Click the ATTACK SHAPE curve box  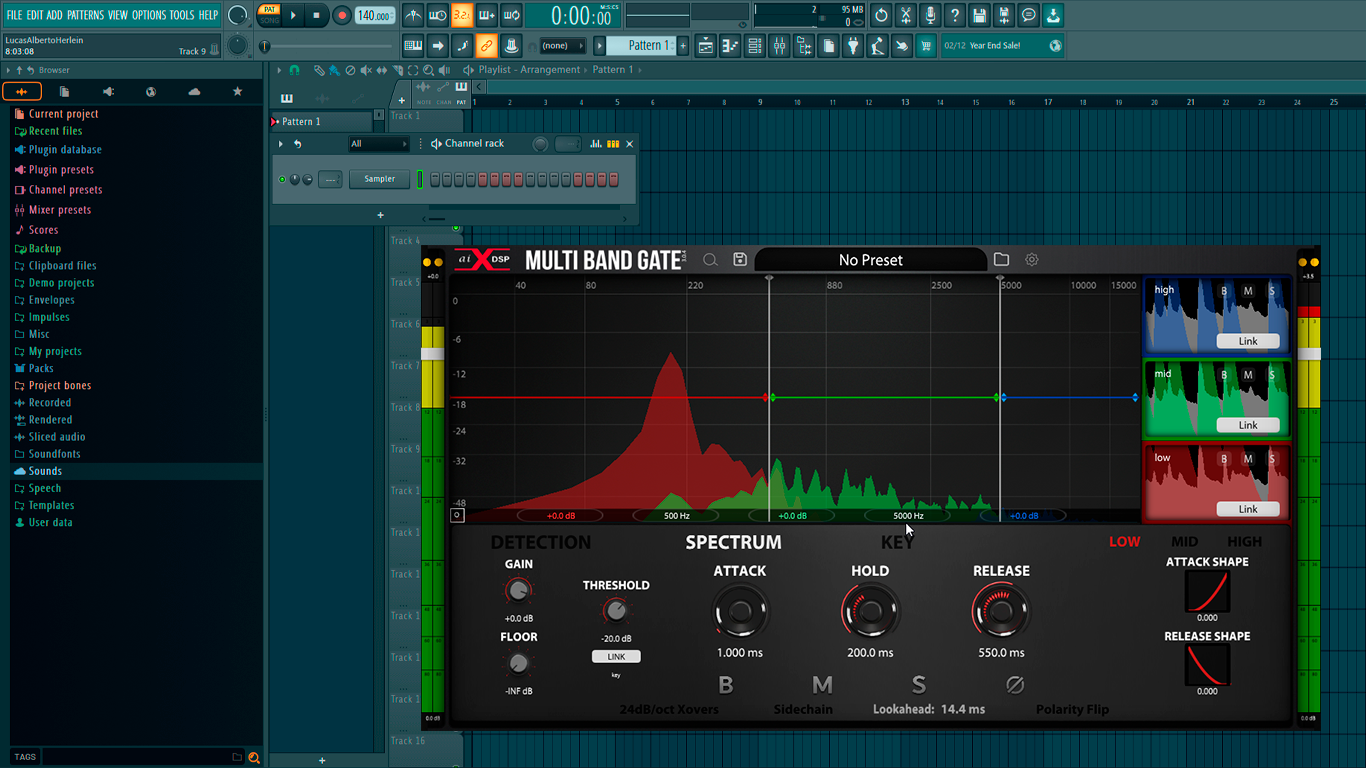pos(1207,591)
